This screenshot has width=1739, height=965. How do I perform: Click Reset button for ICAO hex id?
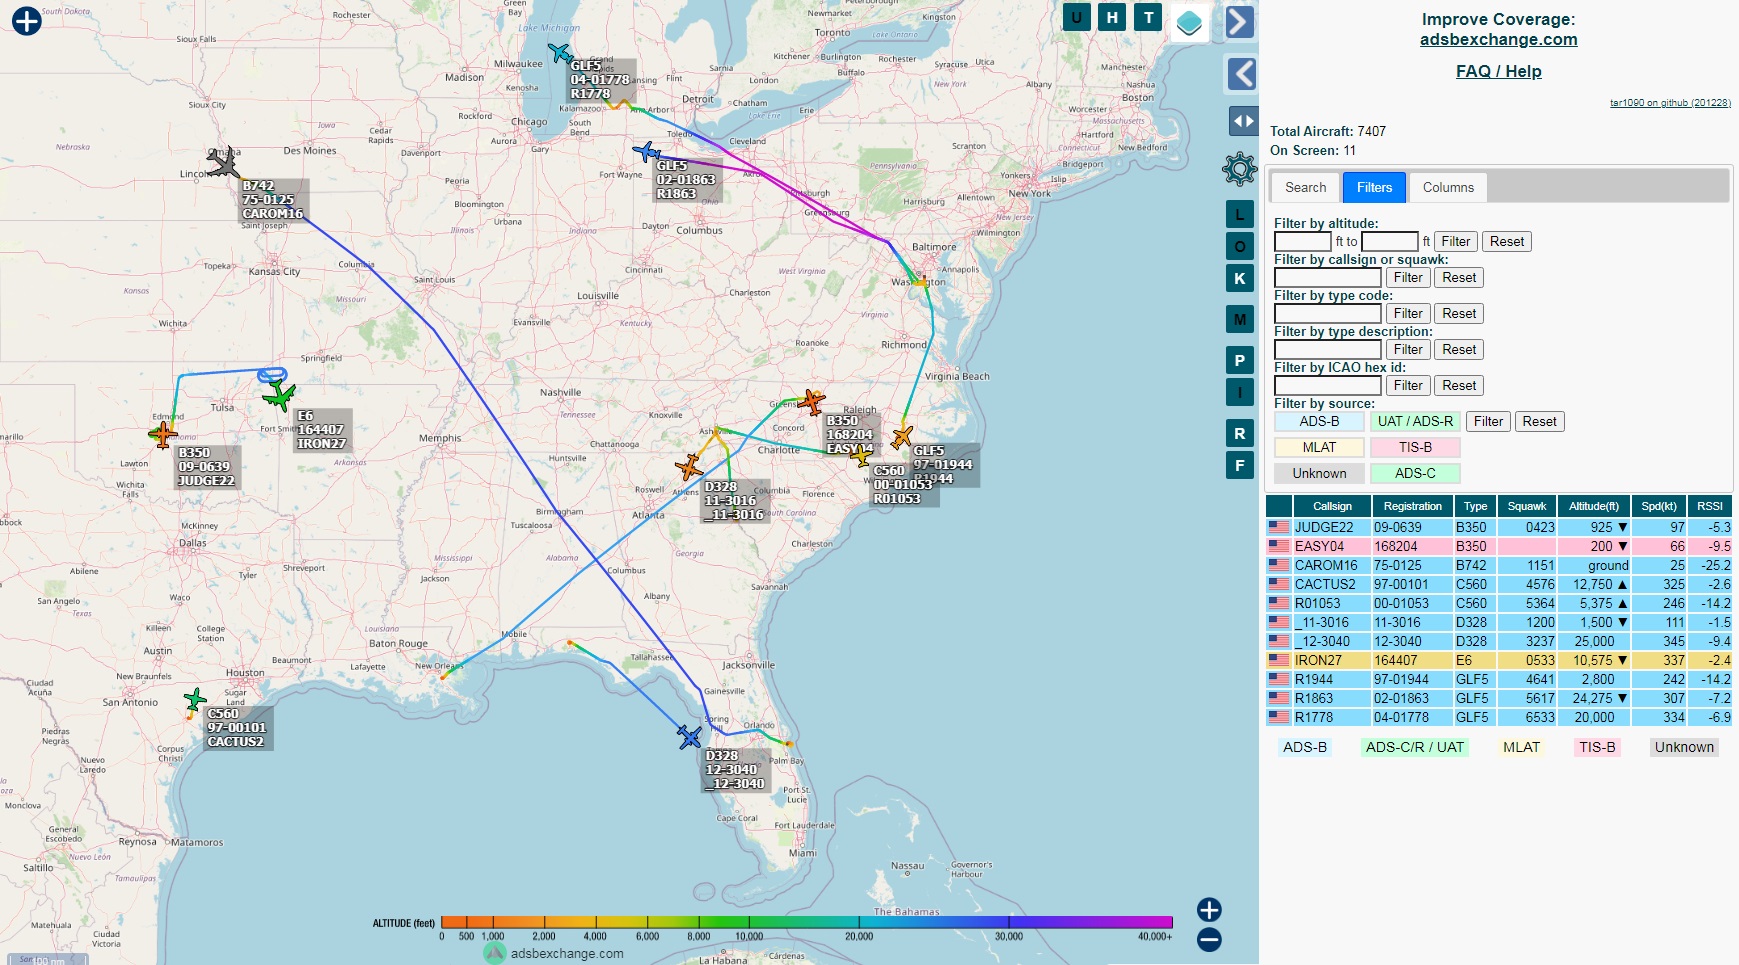(x=1459, y=386)
